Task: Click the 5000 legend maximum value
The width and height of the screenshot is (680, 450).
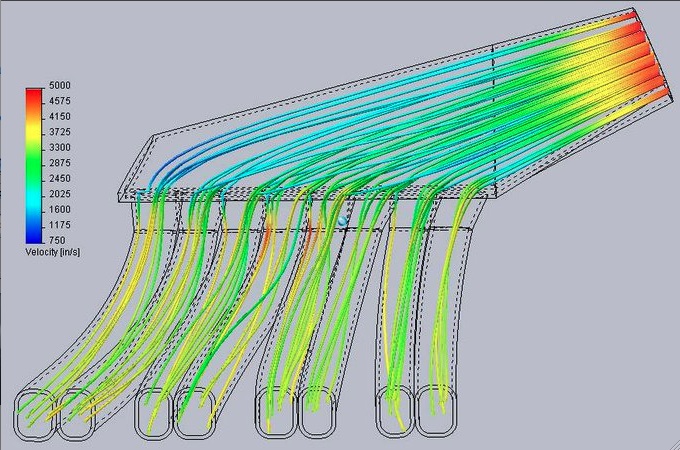Action: click(x=59, y=85)
